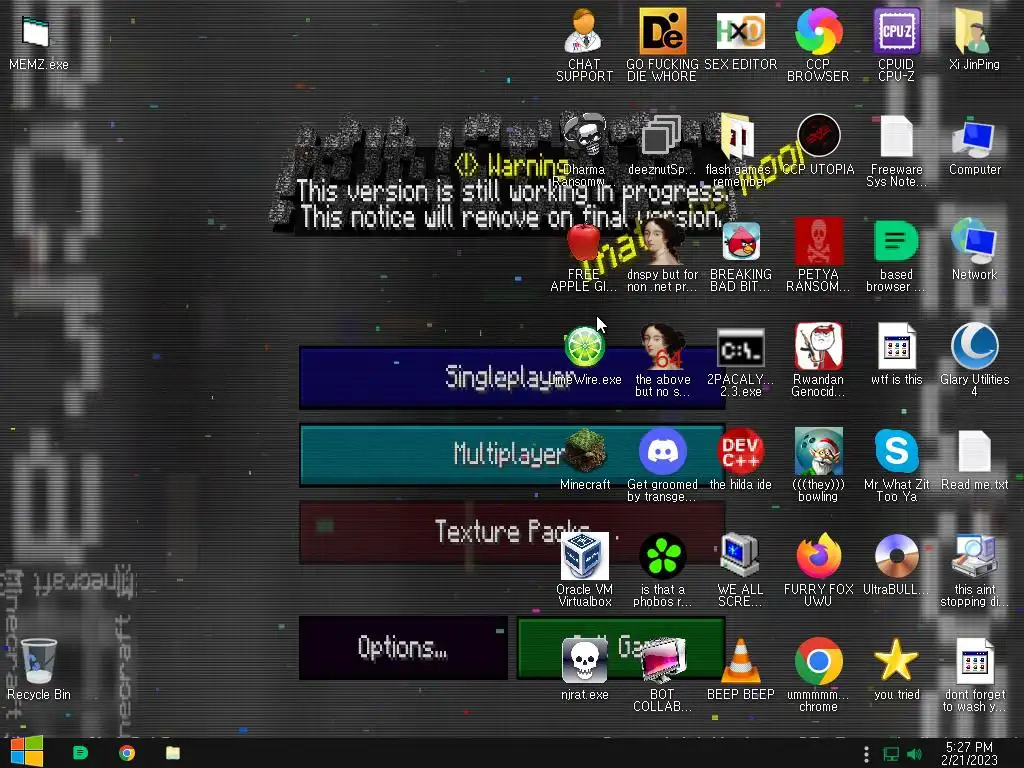Open the flash games remember folder

pyautogui.click(x=739, y=136)
